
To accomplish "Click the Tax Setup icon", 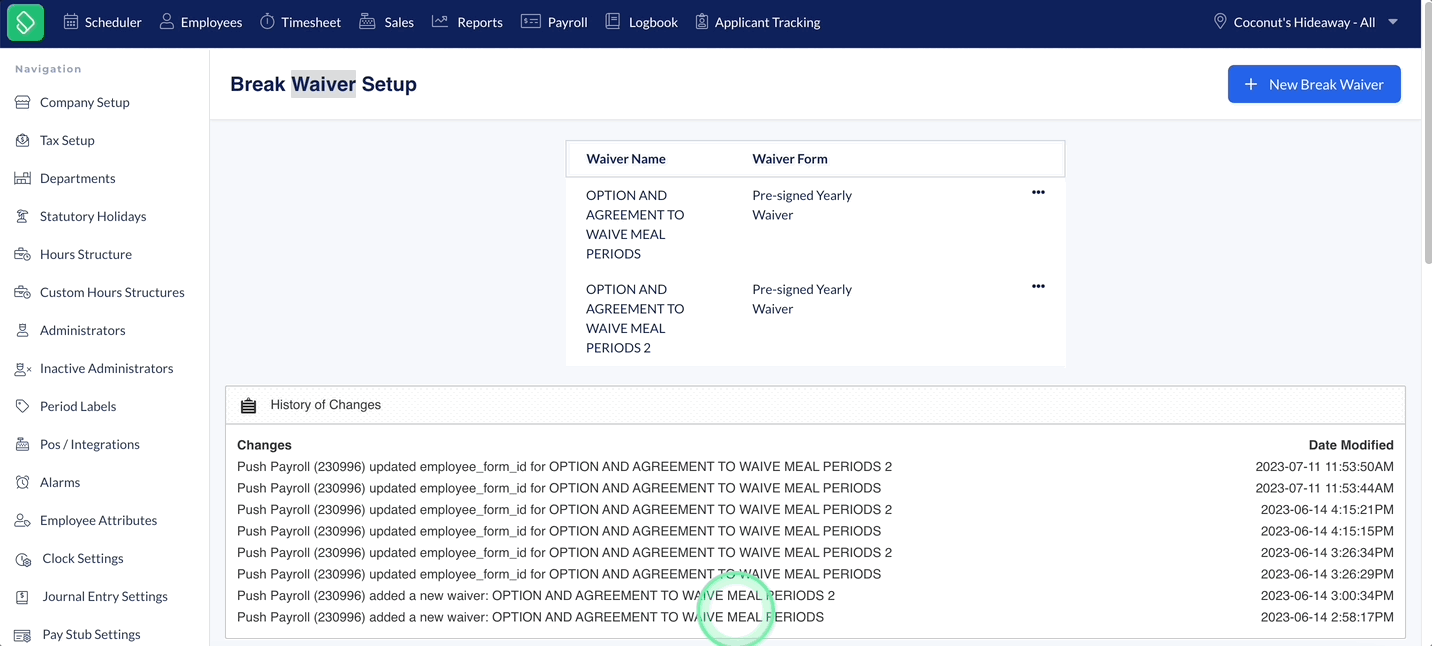I will point(22,140).
